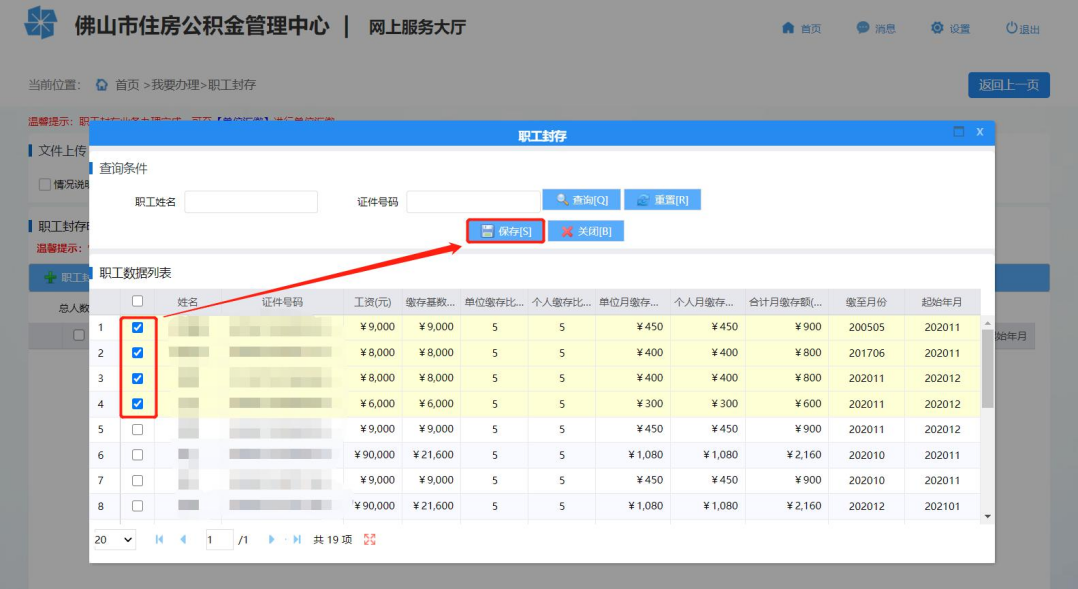
Task: Click the 保存[S] save button
Action: [506, 231]
